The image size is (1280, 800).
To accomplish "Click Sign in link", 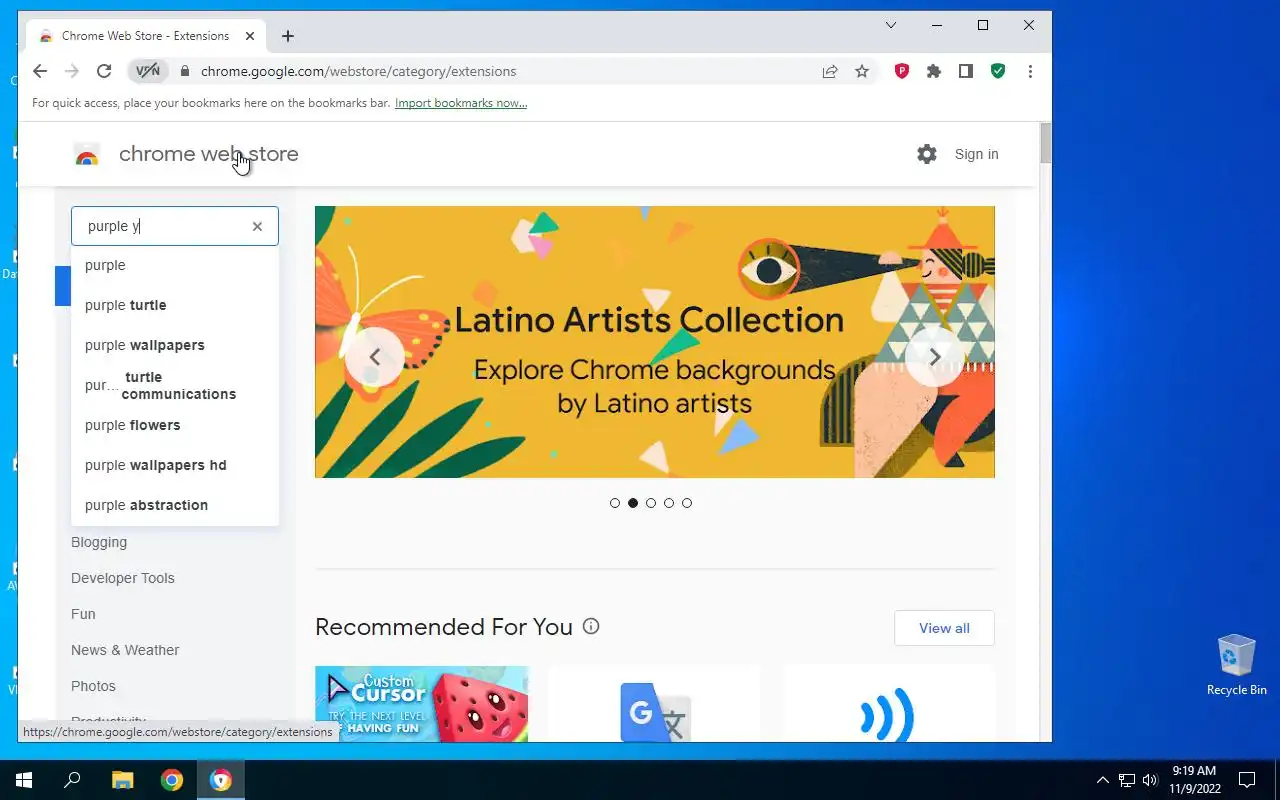I will (x=976, y=154).
